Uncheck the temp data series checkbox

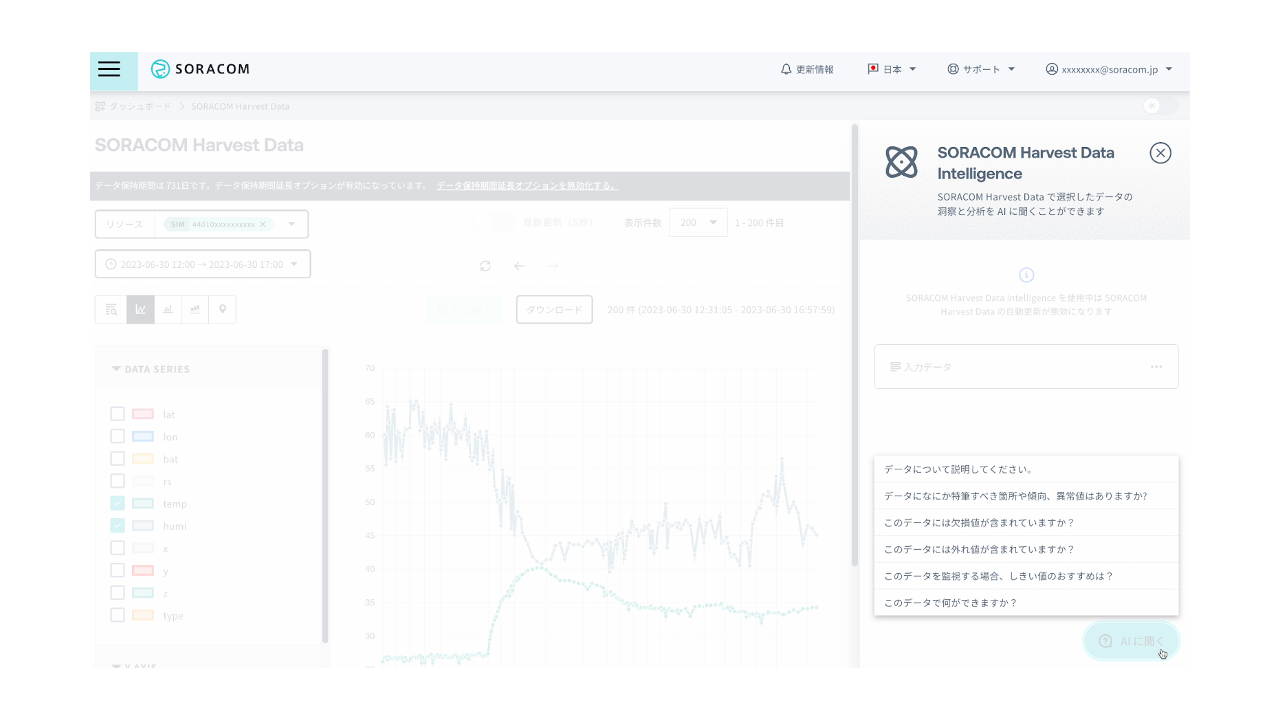click(x=118, y=503)
